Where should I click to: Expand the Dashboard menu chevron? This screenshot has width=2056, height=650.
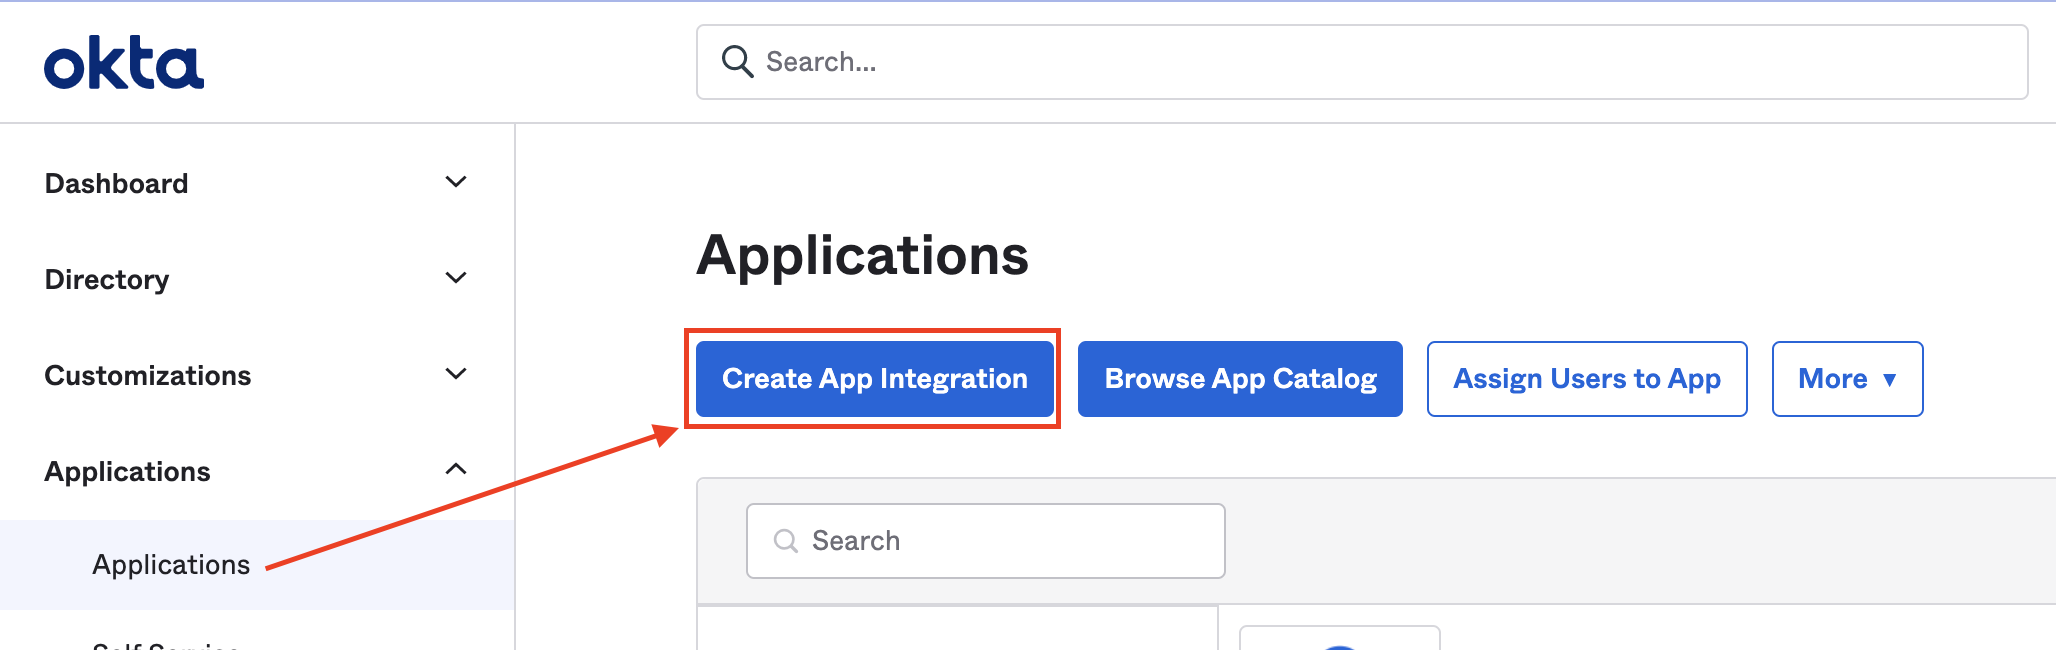point(456,182)
